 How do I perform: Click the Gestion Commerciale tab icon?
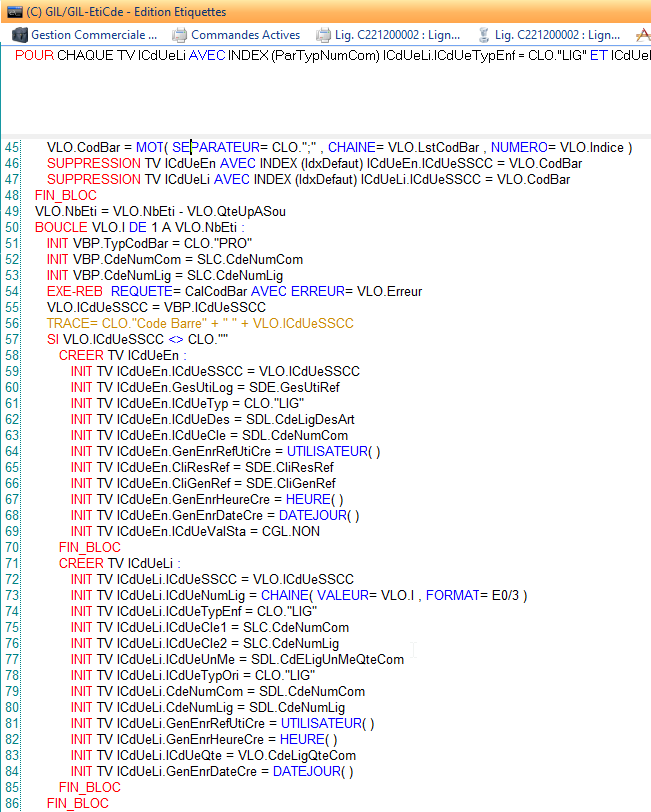coord(19,35)
